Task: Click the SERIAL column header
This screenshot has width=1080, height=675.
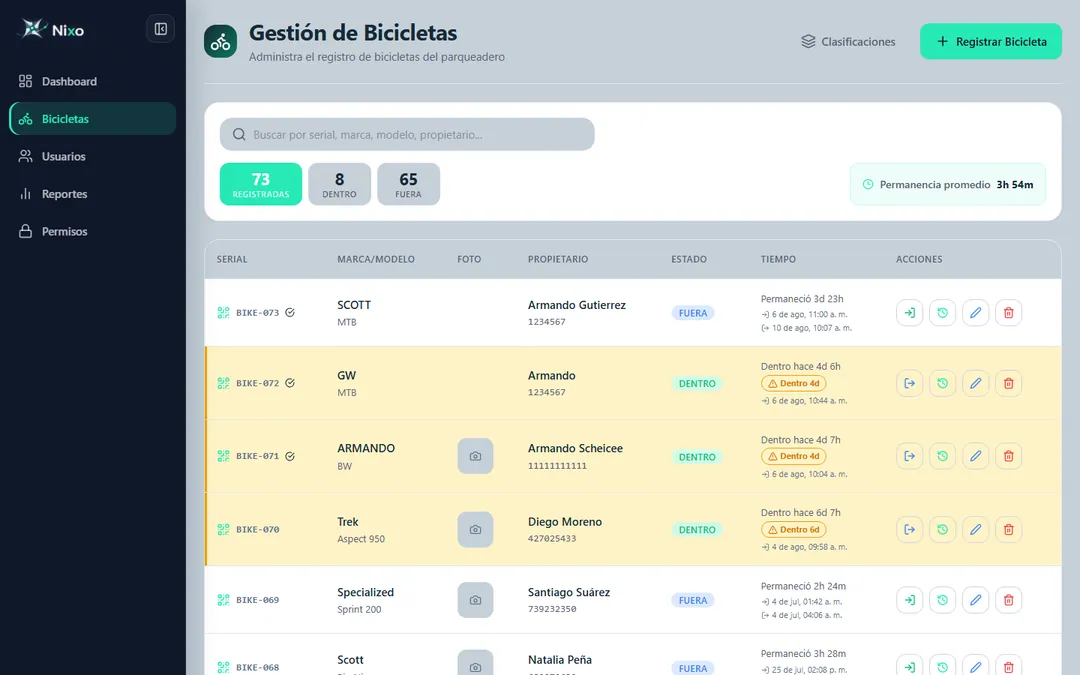Action: click(x=232, y=260)
